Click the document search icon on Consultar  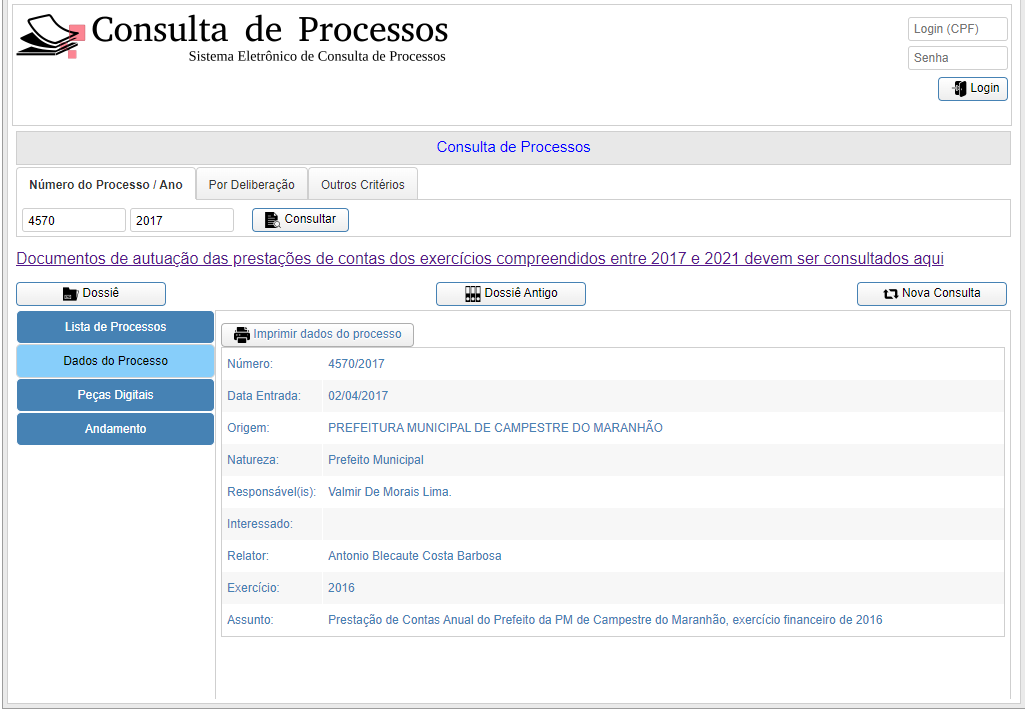pos(272,220)
